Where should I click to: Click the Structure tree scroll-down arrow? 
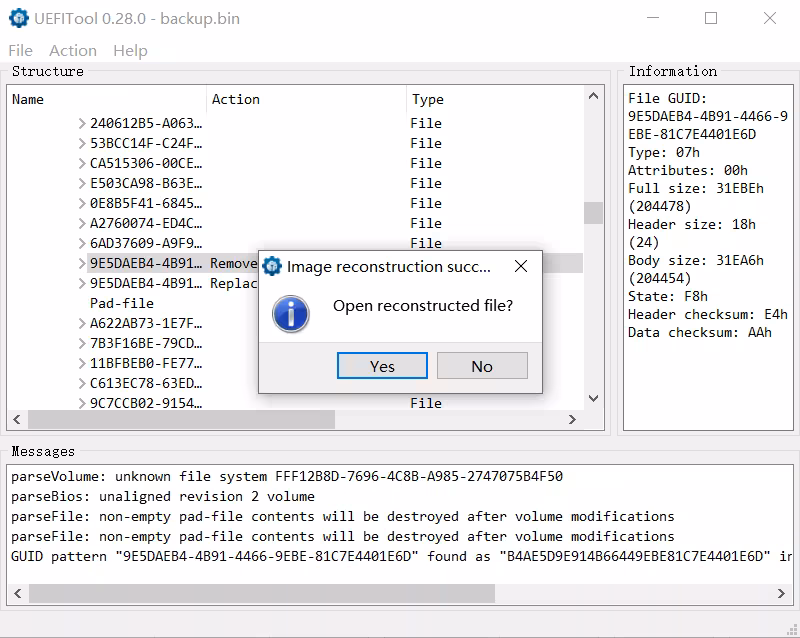click(593, 398)
